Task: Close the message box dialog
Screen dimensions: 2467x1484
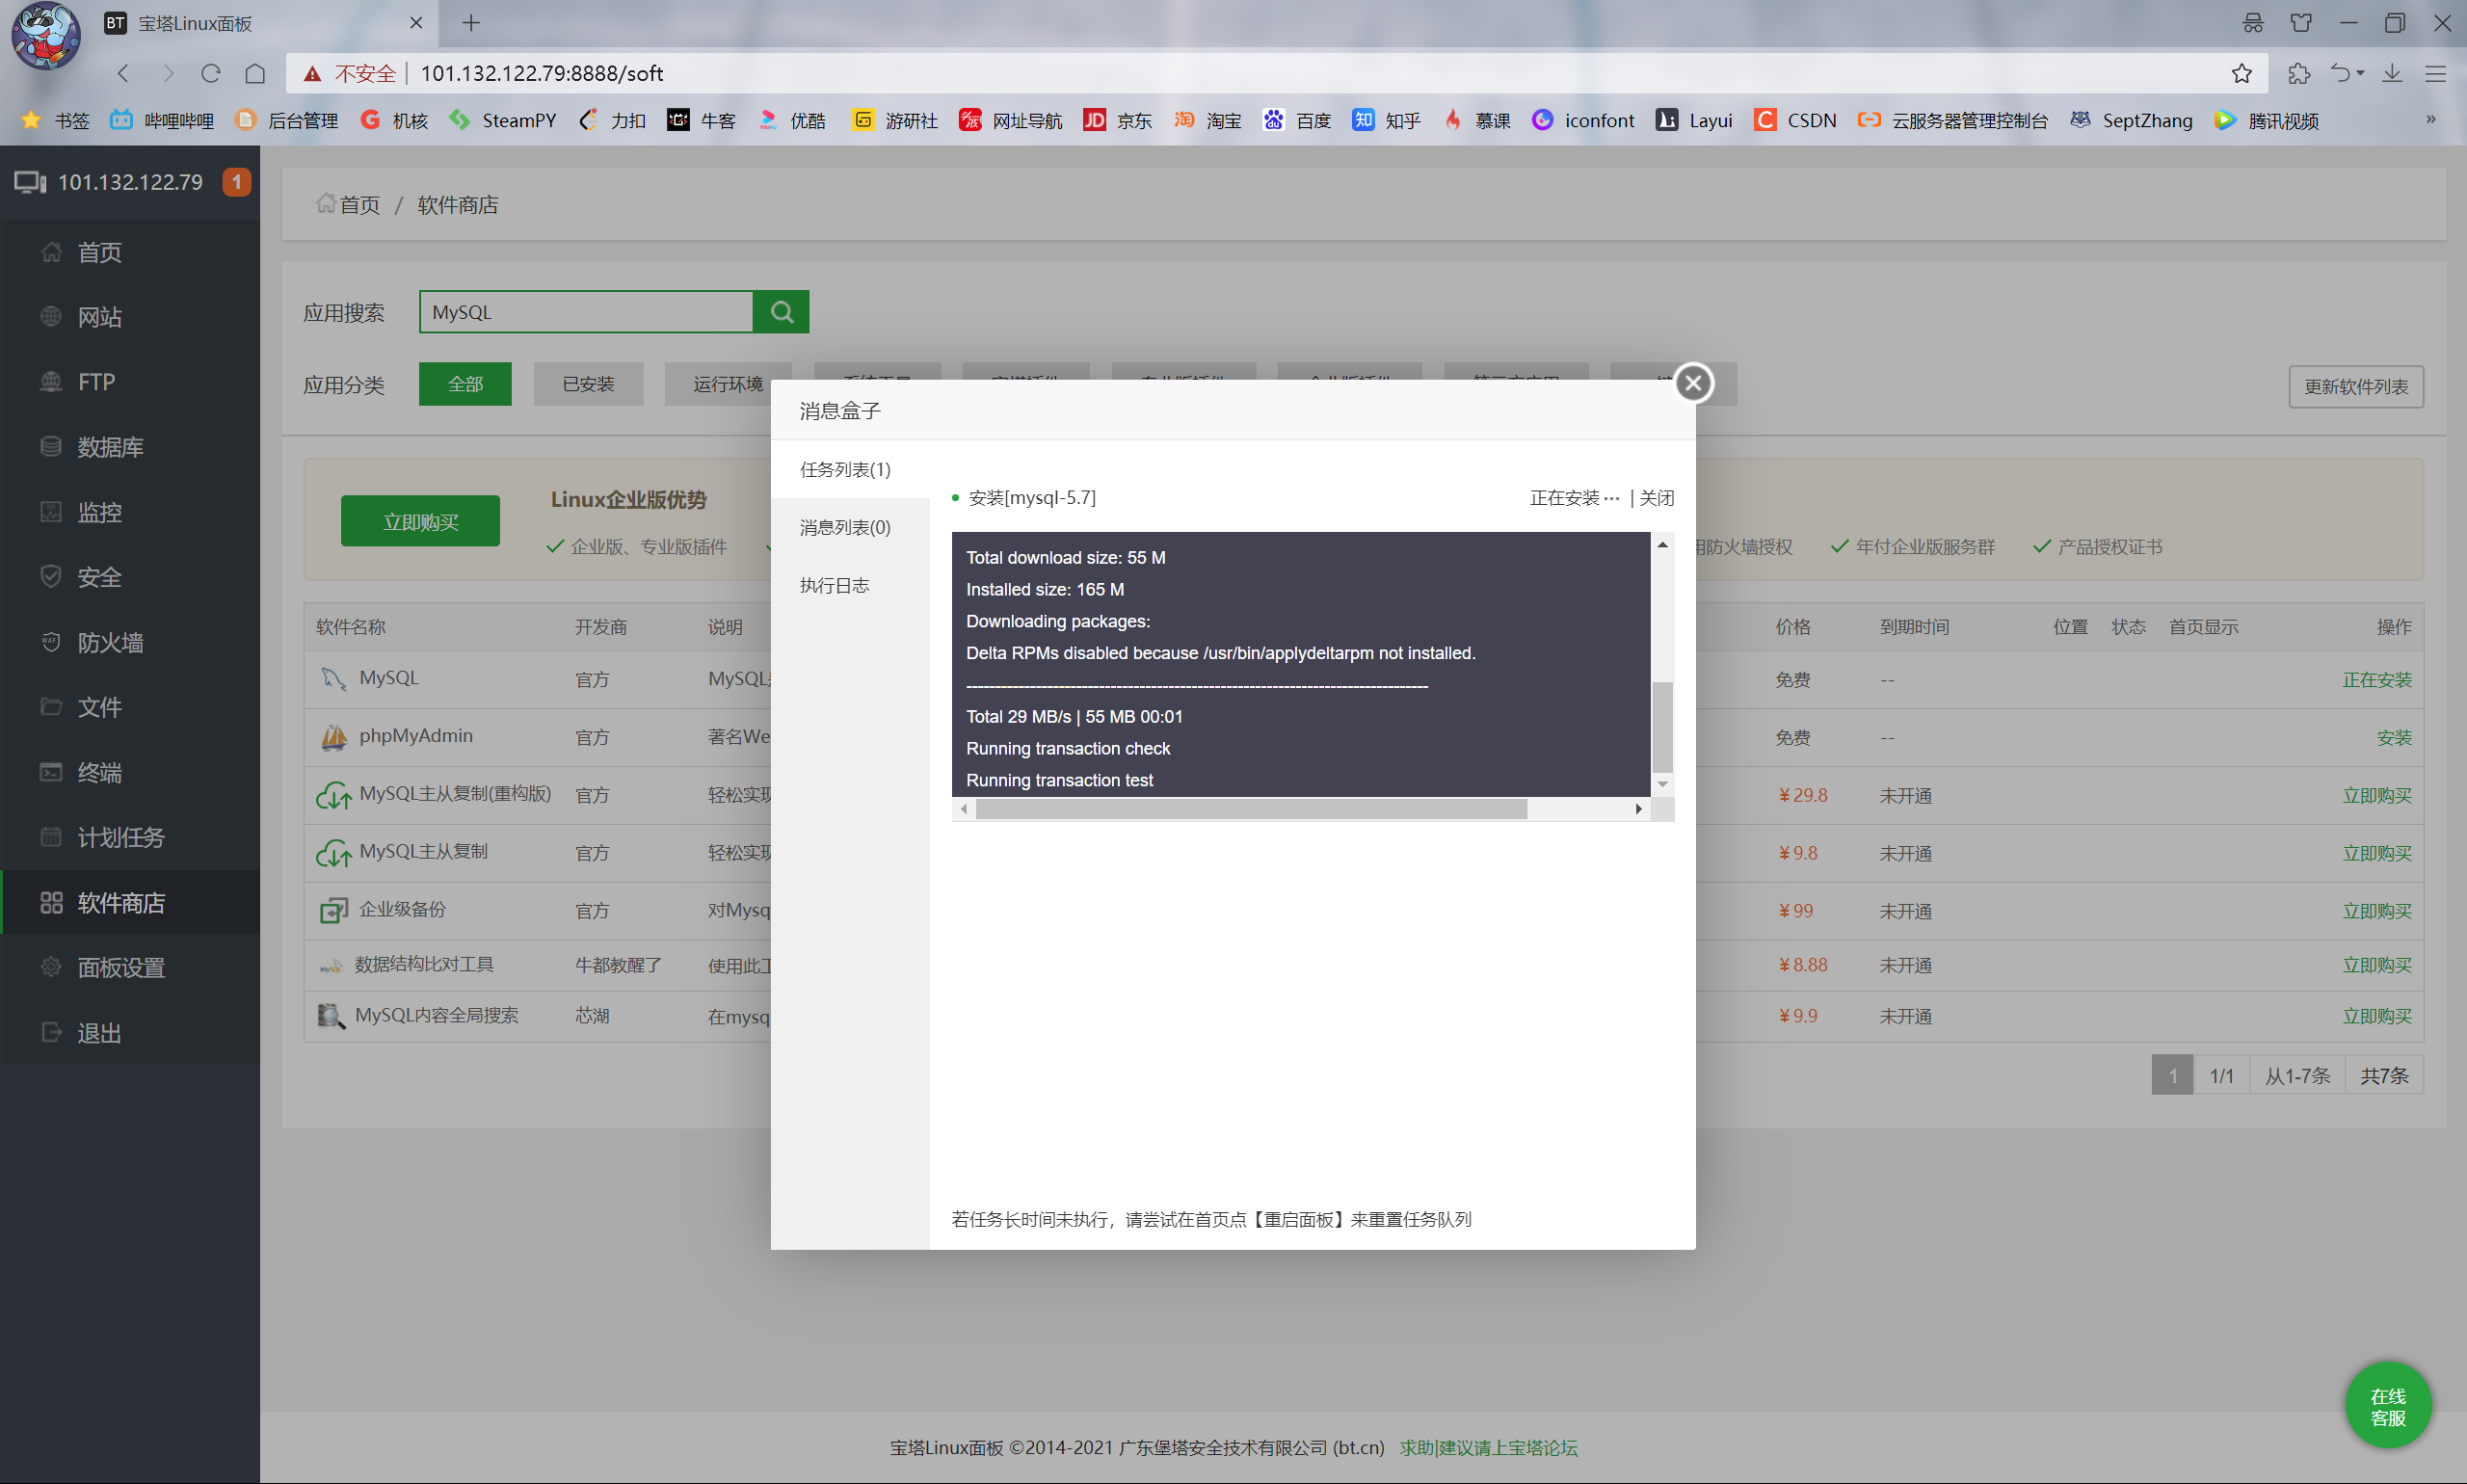Action: click(1692, 383)
